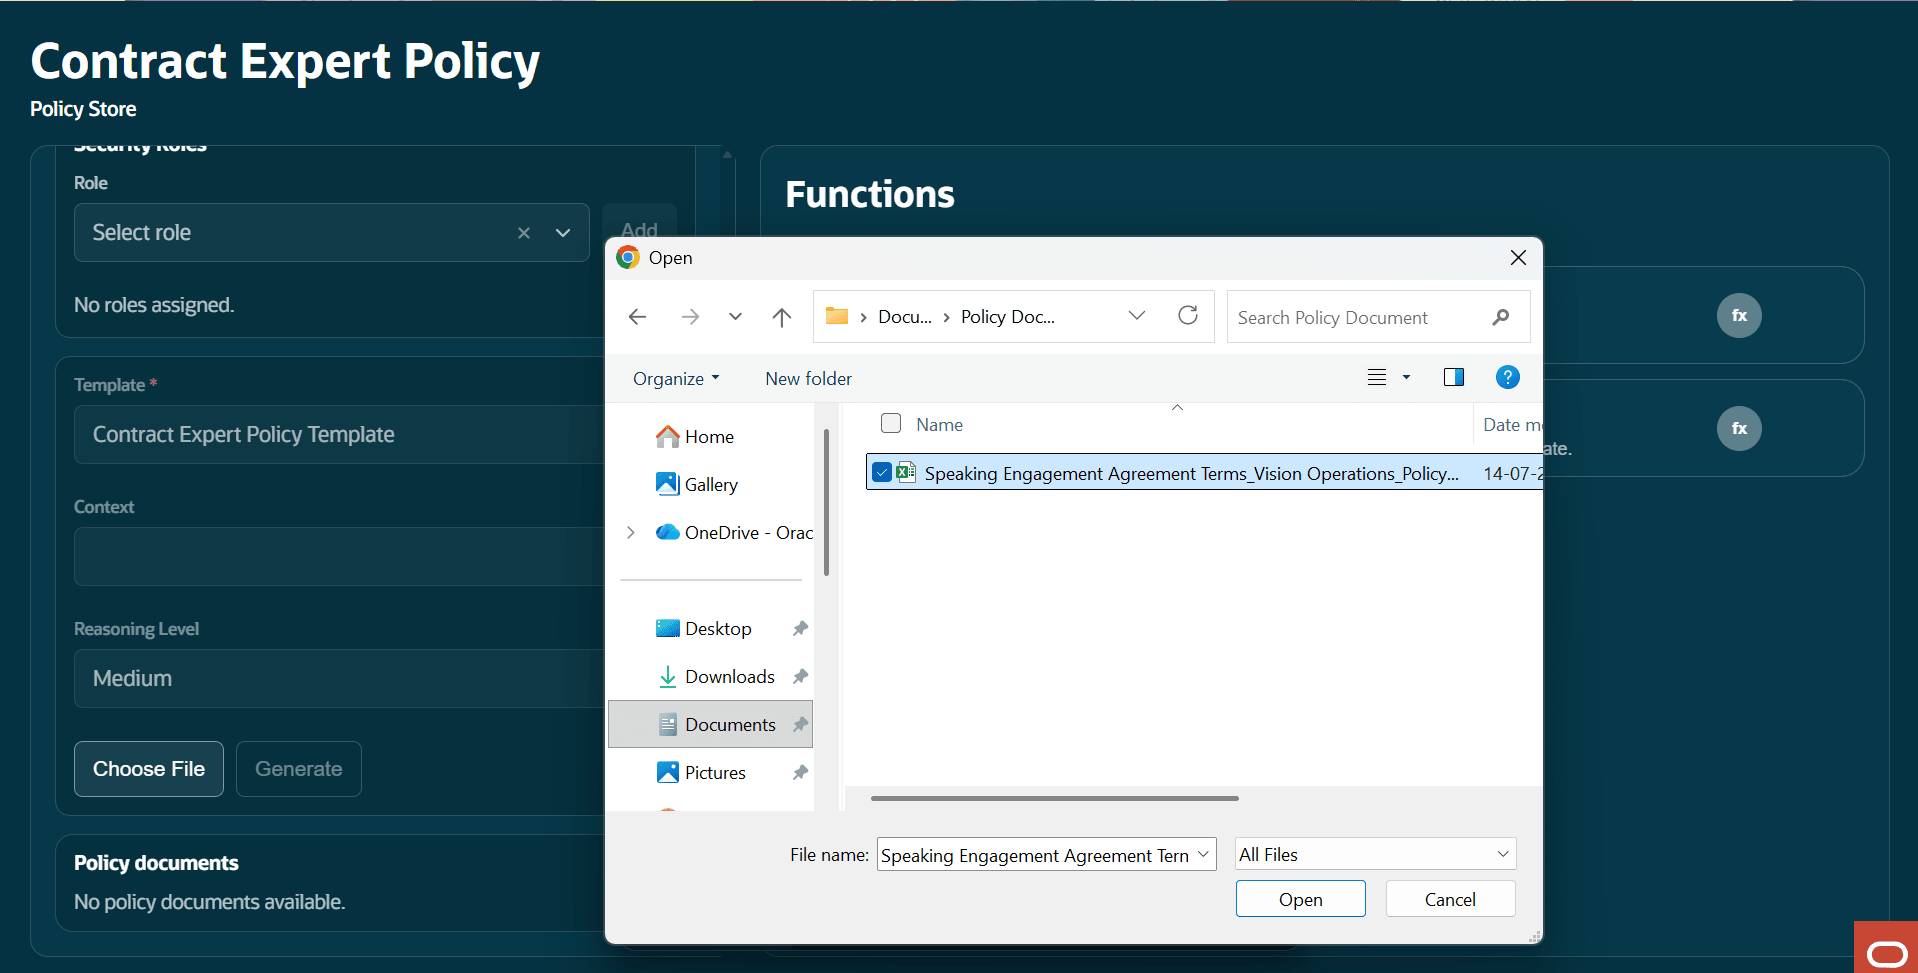Sort by the Name column header

pos(939,425)
